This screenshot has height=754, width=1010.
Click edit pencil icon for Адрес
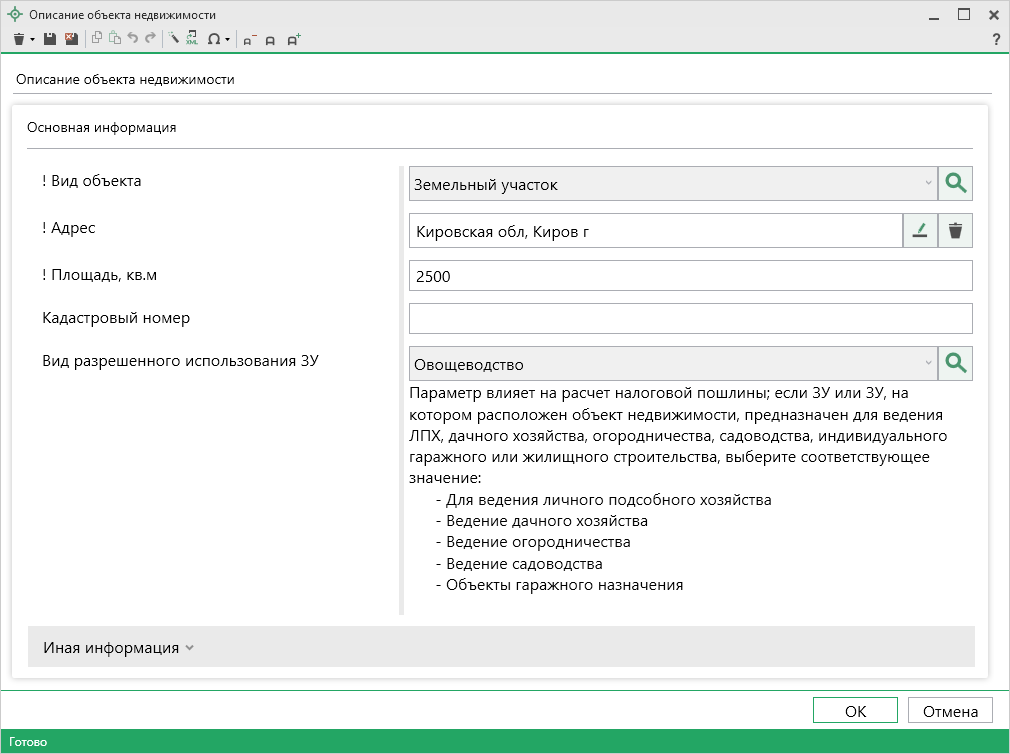[x=920, y=231]
